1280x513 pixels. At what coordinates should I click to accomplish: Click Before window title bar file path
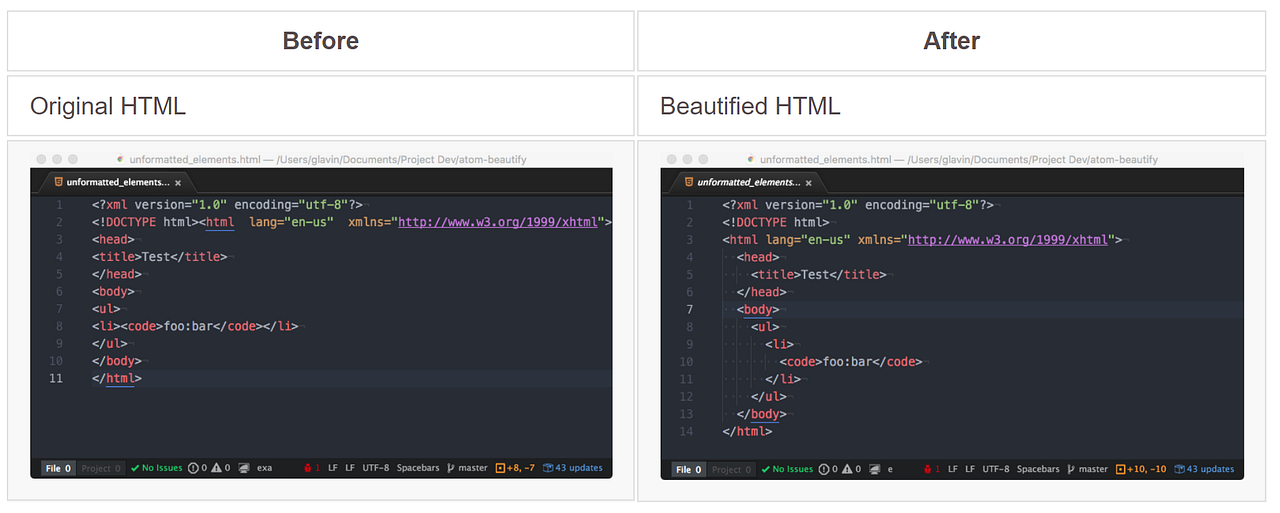click(328, 159)
